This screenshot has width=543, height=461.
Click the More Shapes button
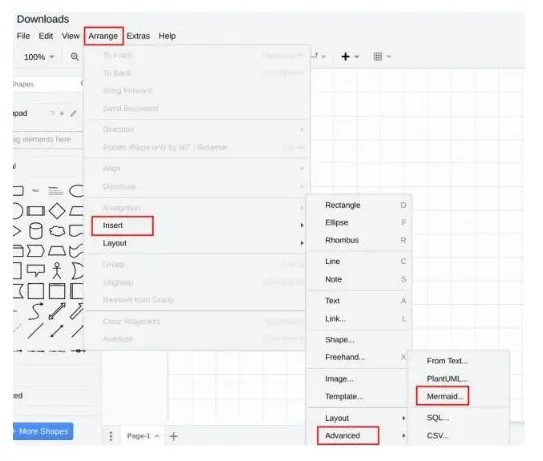(x=43, y=432)
